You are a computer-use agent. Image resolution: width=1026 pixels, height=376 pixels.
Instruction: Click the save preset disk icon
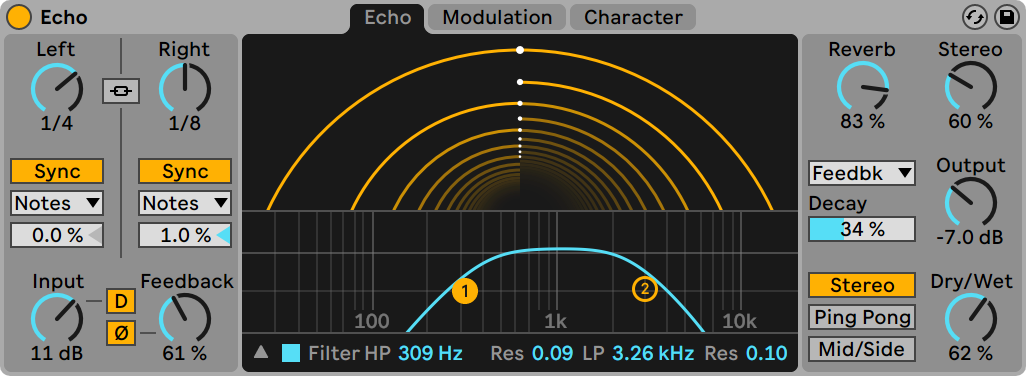click(1006, 18)
